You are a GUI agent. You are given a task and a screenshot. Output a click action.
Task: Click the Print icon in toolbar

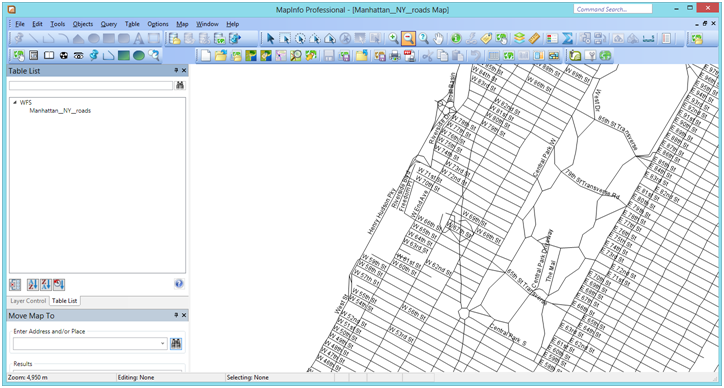395,56
